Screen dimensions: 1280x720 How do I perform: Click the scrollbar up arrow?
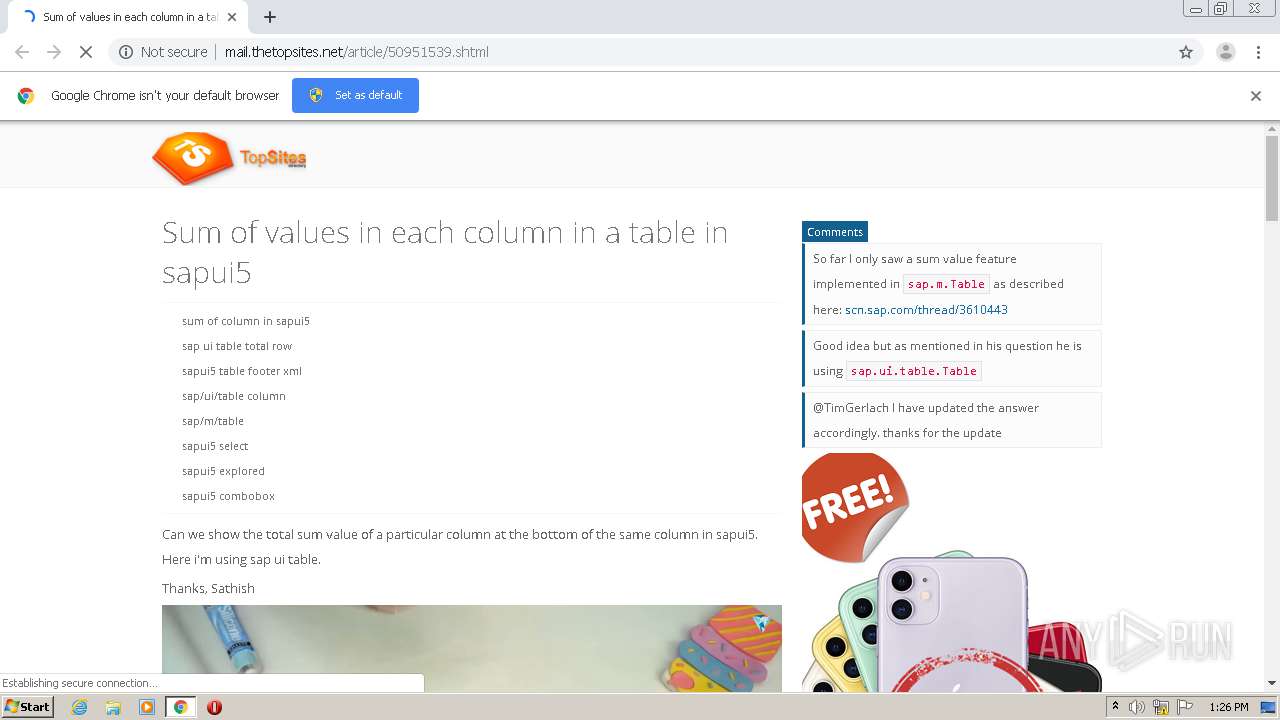[1272, 129]
